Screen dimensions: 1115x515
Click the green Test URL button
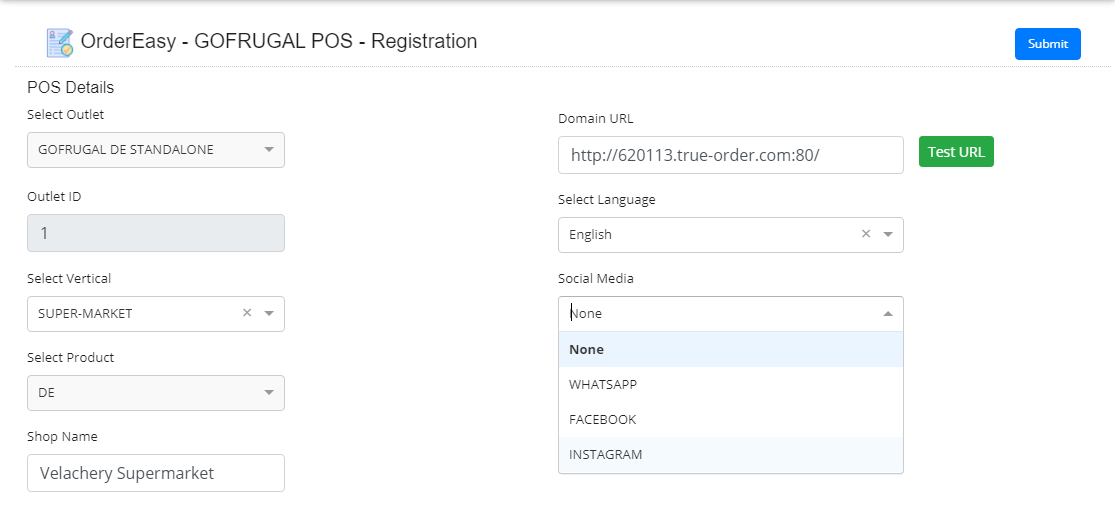(956, 152)
